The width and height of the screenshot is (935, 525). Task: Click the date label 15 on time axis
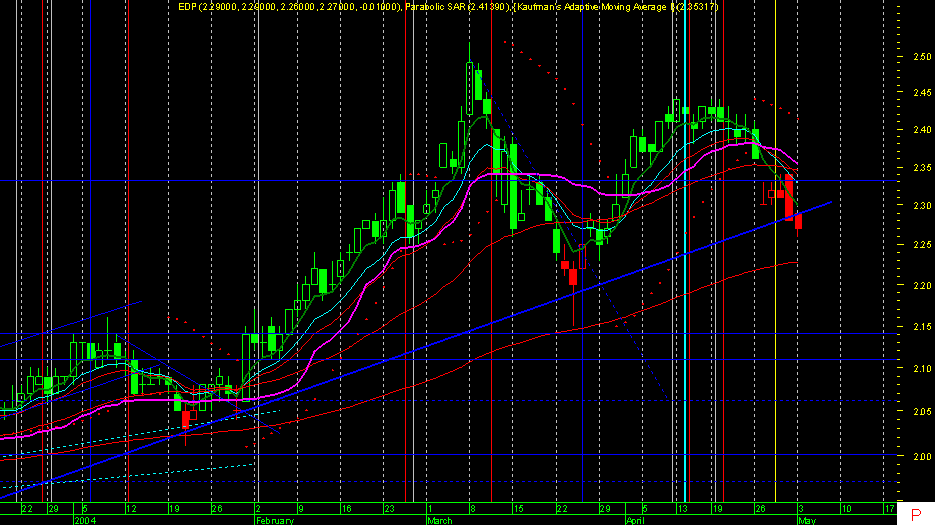(518, 509)
